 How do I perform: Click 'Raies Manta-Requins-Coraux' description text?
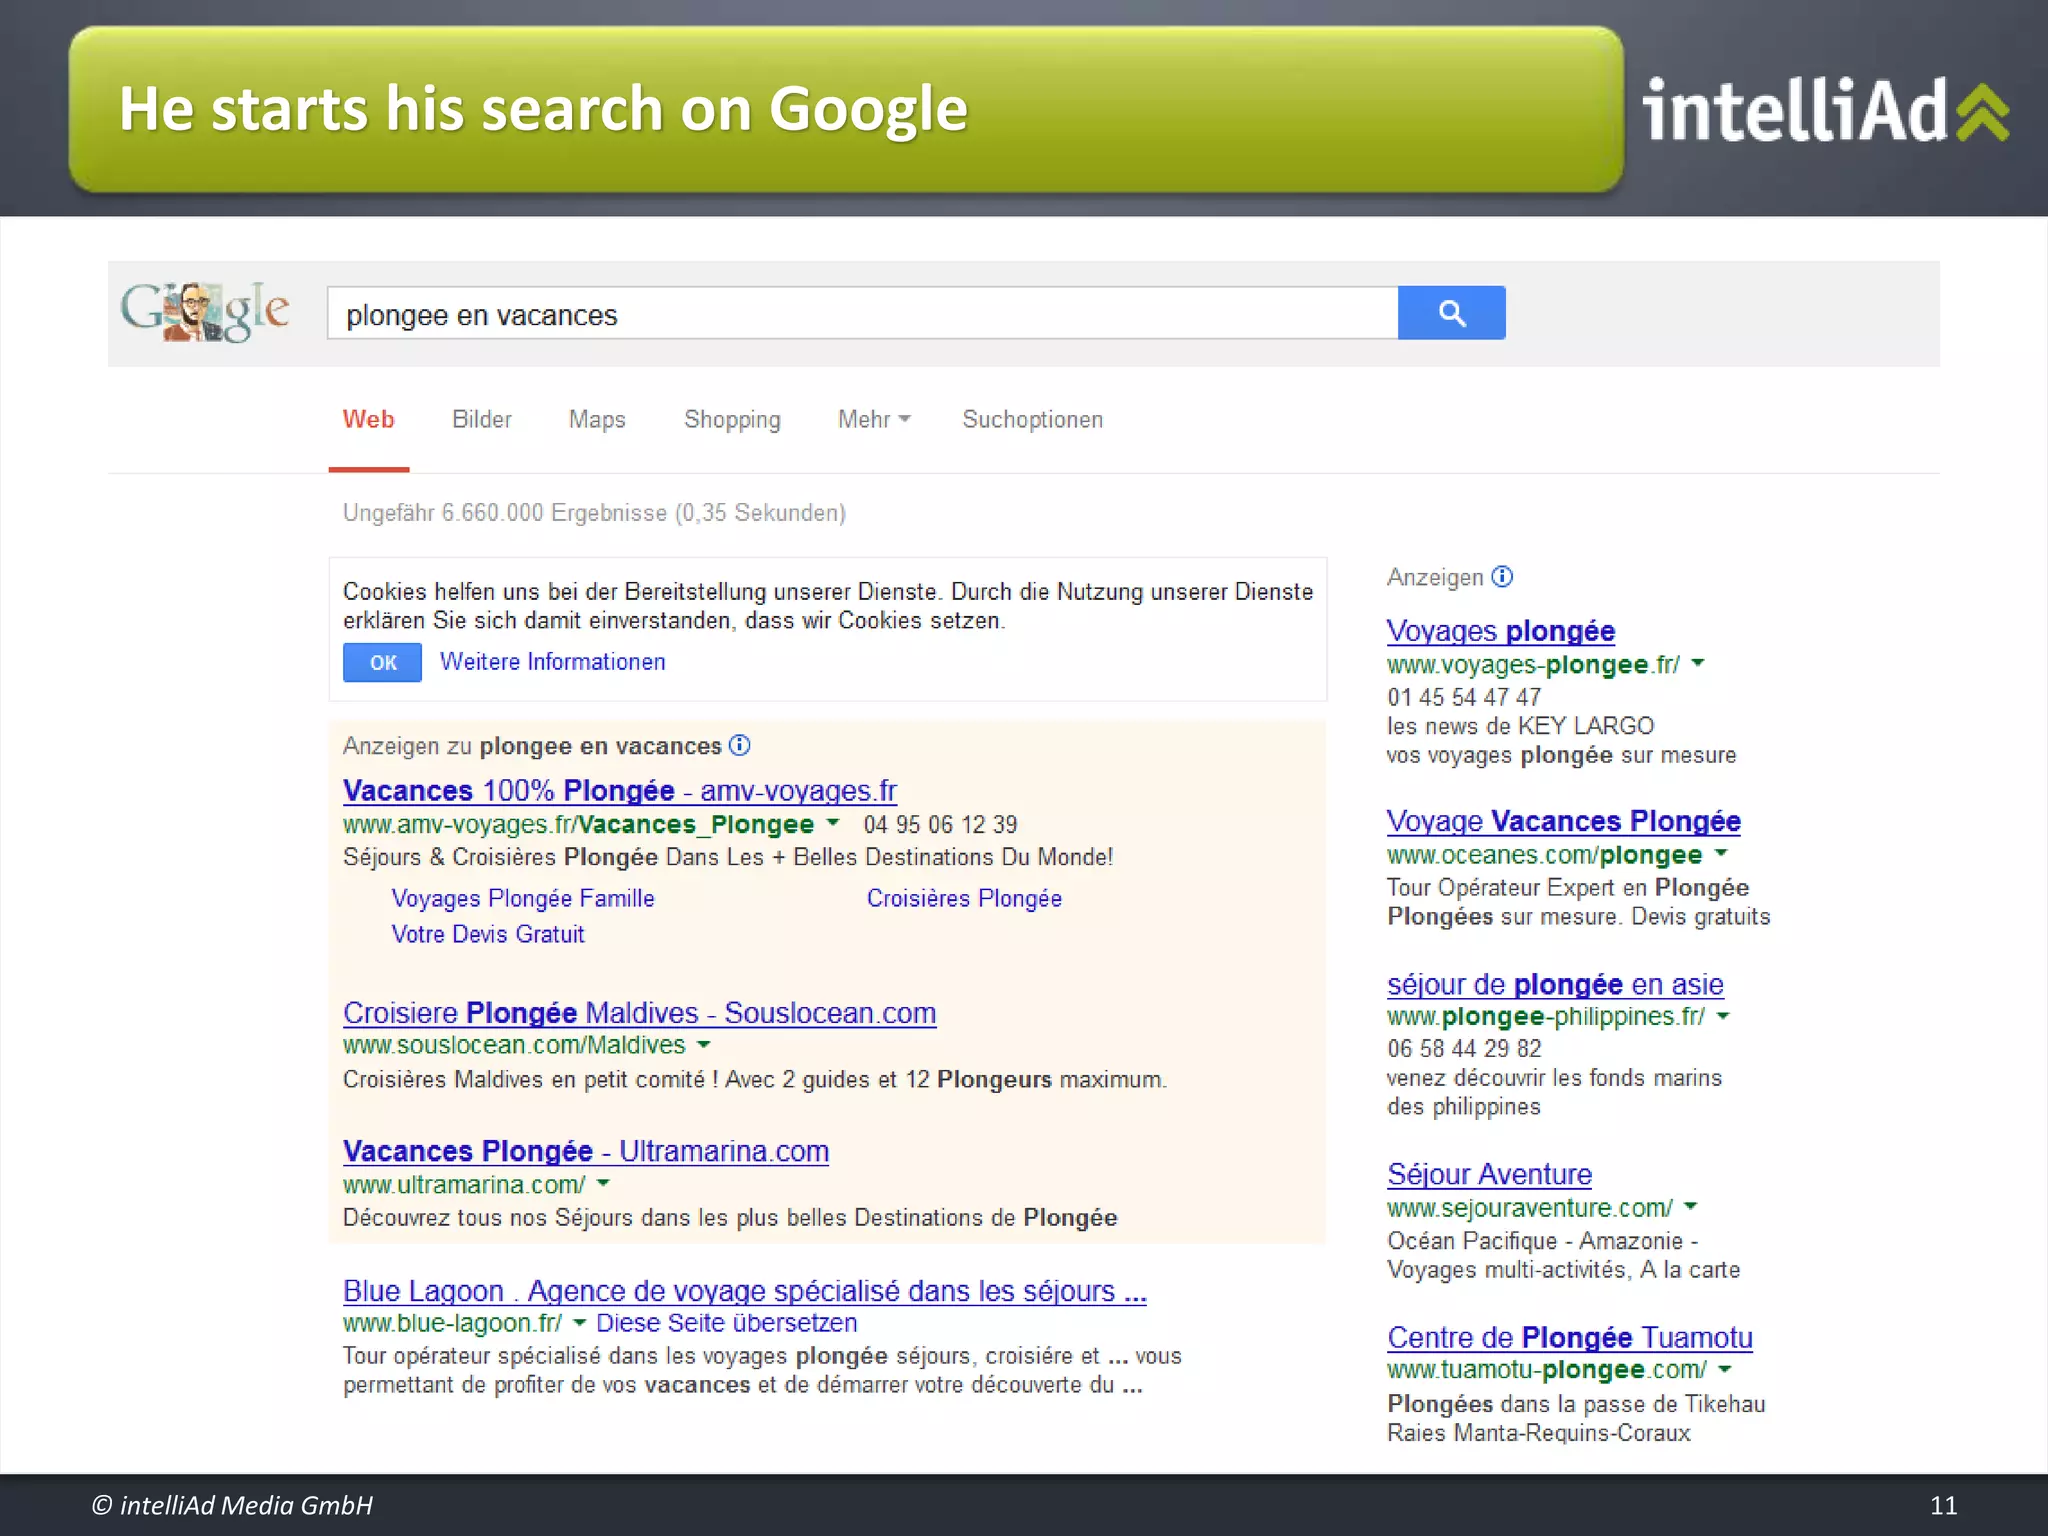point(1539,1433)
